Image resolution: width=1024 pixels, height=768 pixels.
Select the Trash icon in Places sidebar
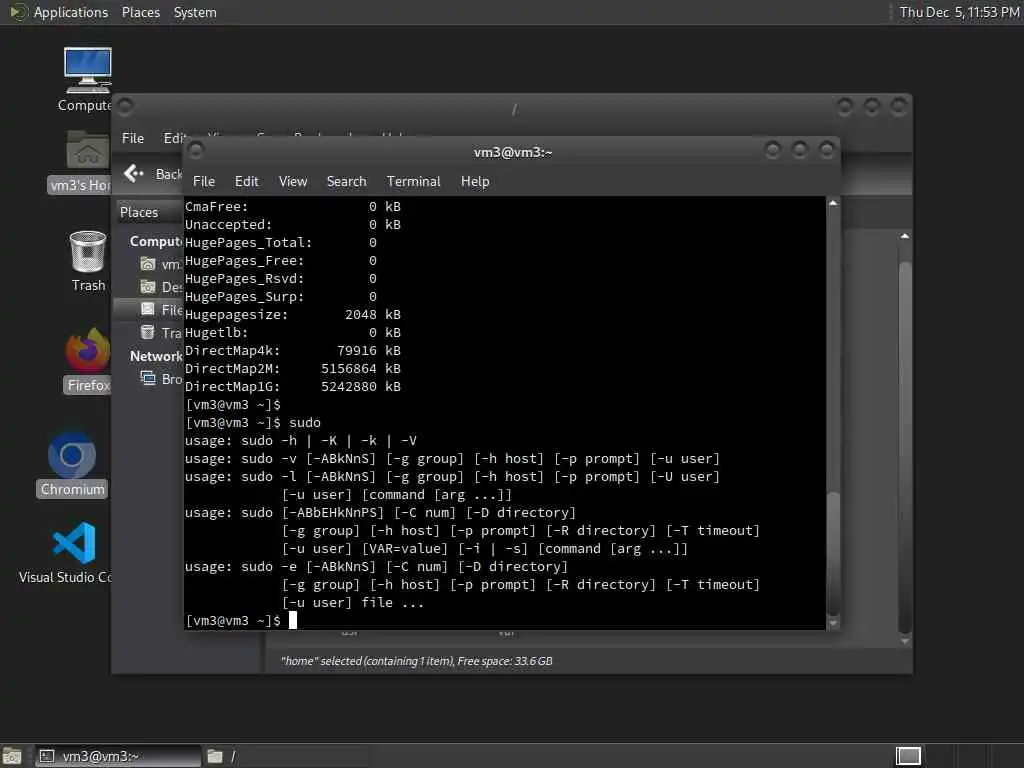coord(148,332)
